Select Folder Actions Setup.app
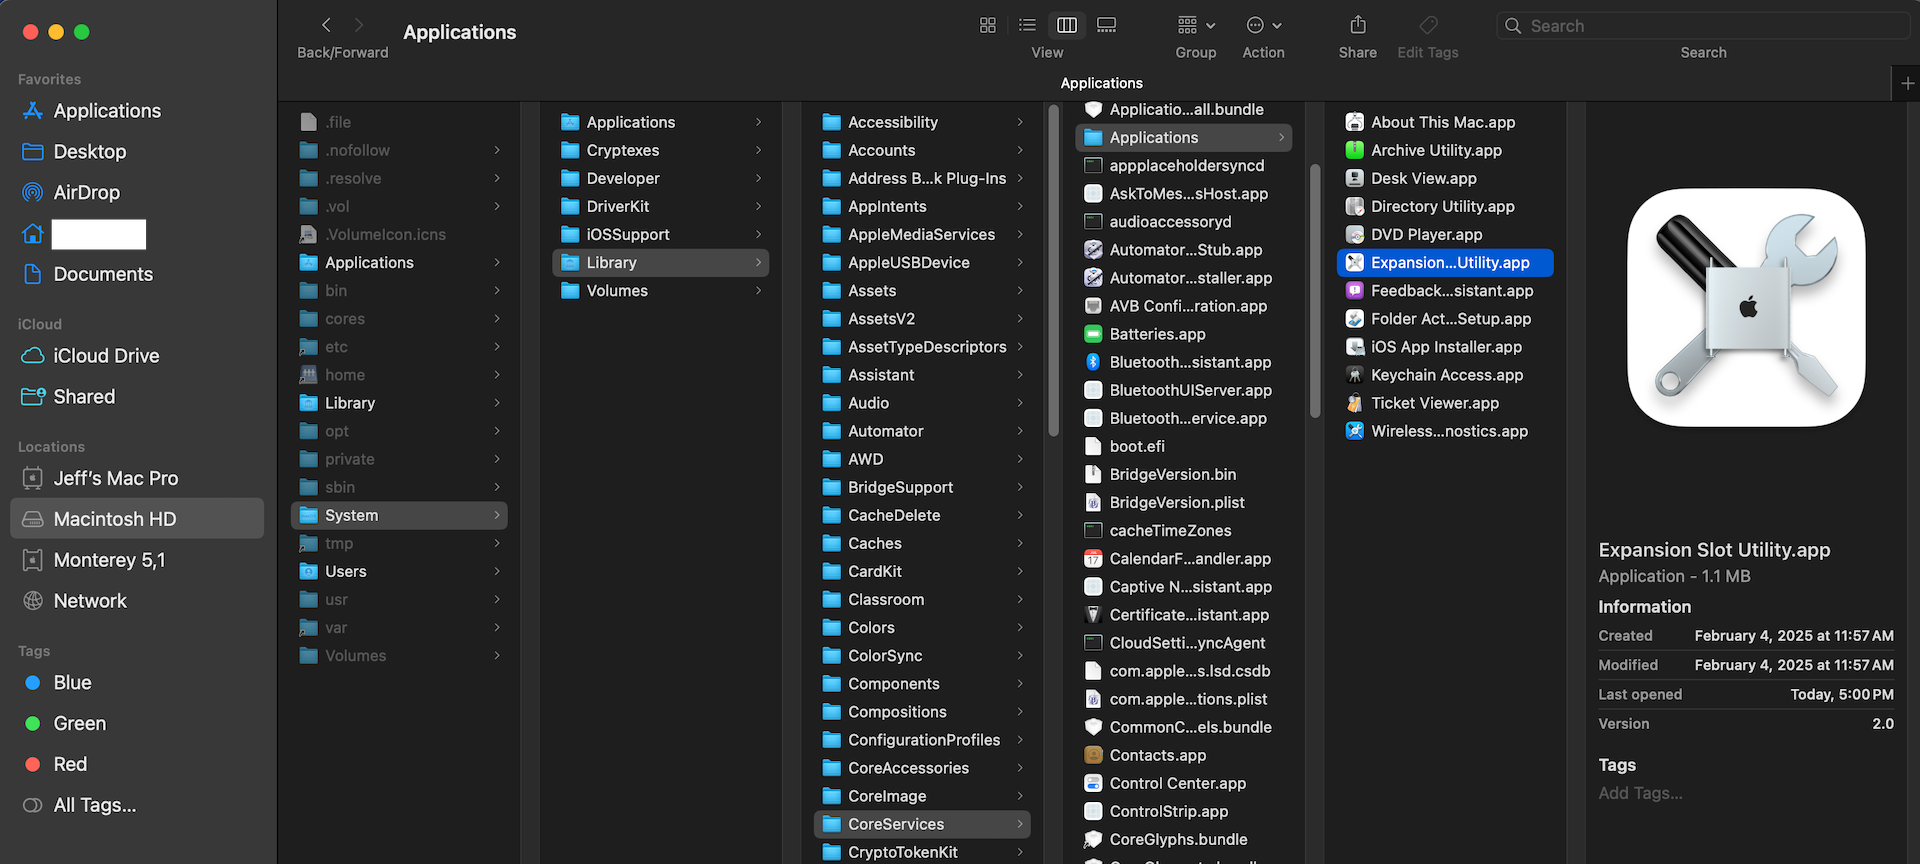The height and width of the screenshot is (864, 1920). pos(1445,319)
